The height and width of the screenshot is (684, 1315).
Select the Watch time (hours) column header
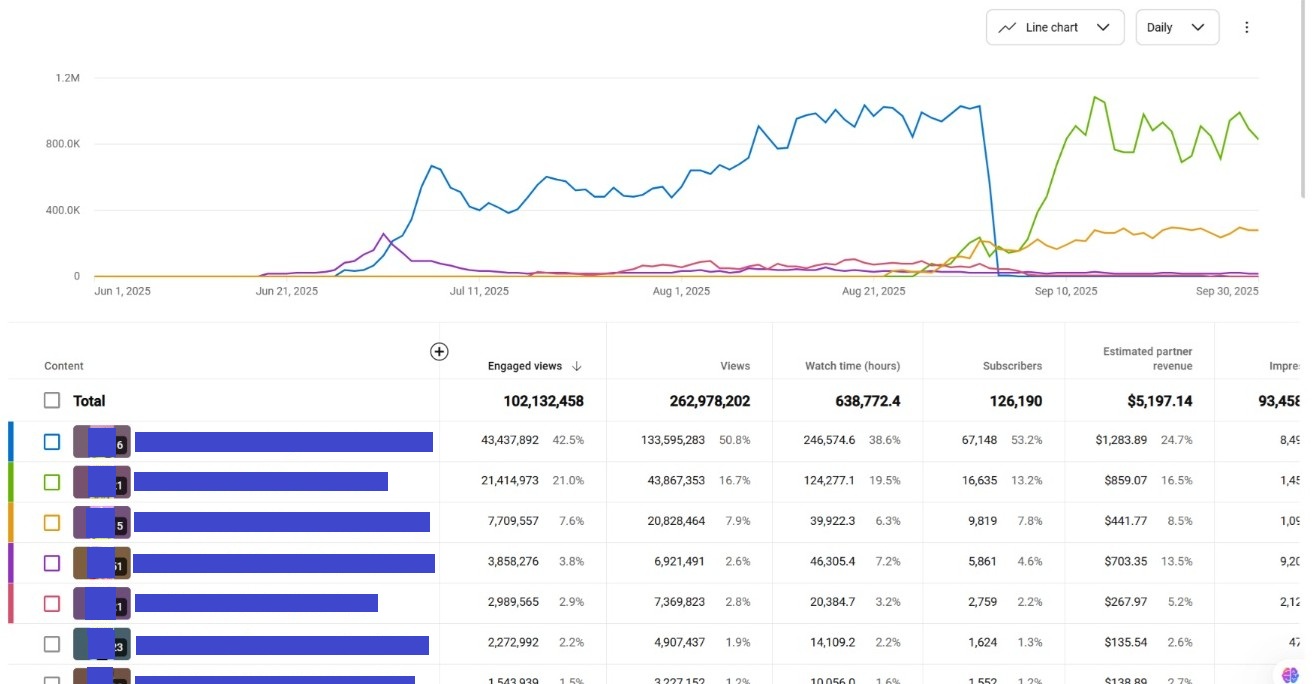[x=852, y=366]
